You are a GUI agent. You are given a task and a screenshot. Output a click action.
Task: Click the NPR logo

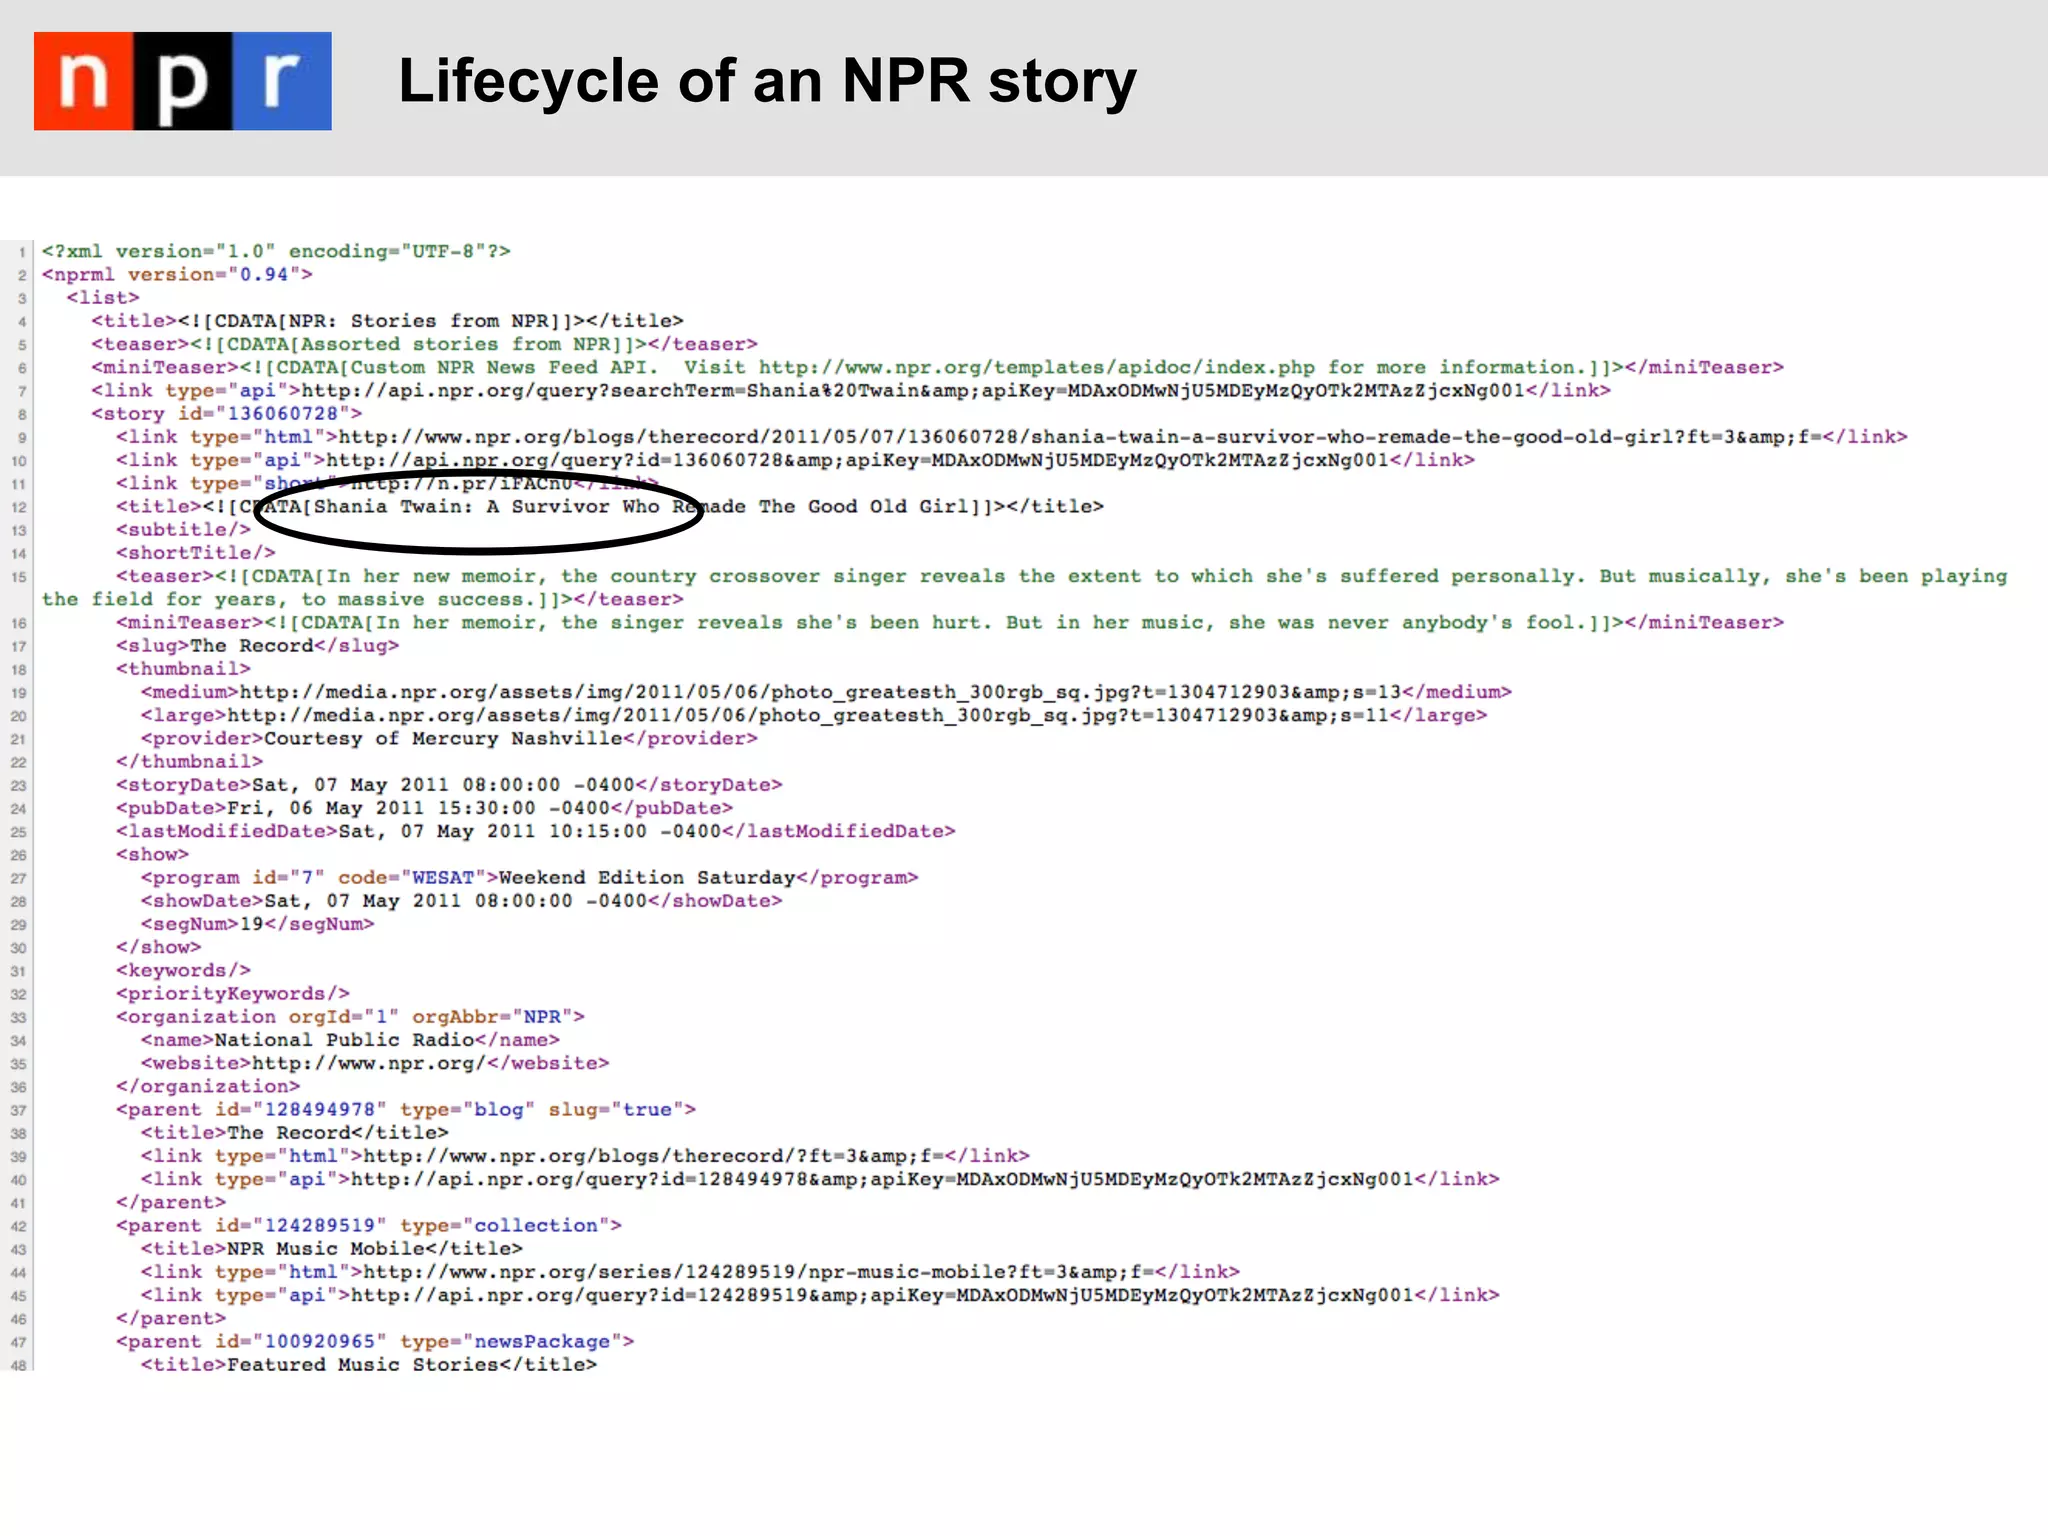click(182, 81)
